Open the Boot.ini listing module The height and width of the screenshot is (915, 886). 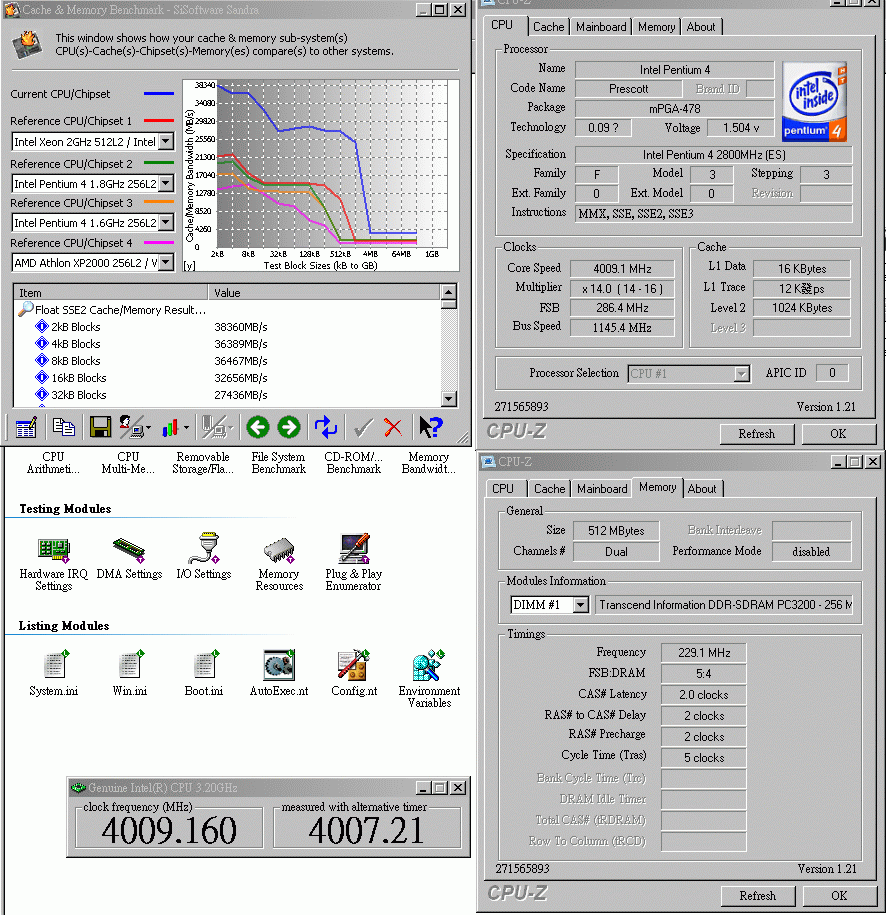click(x=204, y=673)
